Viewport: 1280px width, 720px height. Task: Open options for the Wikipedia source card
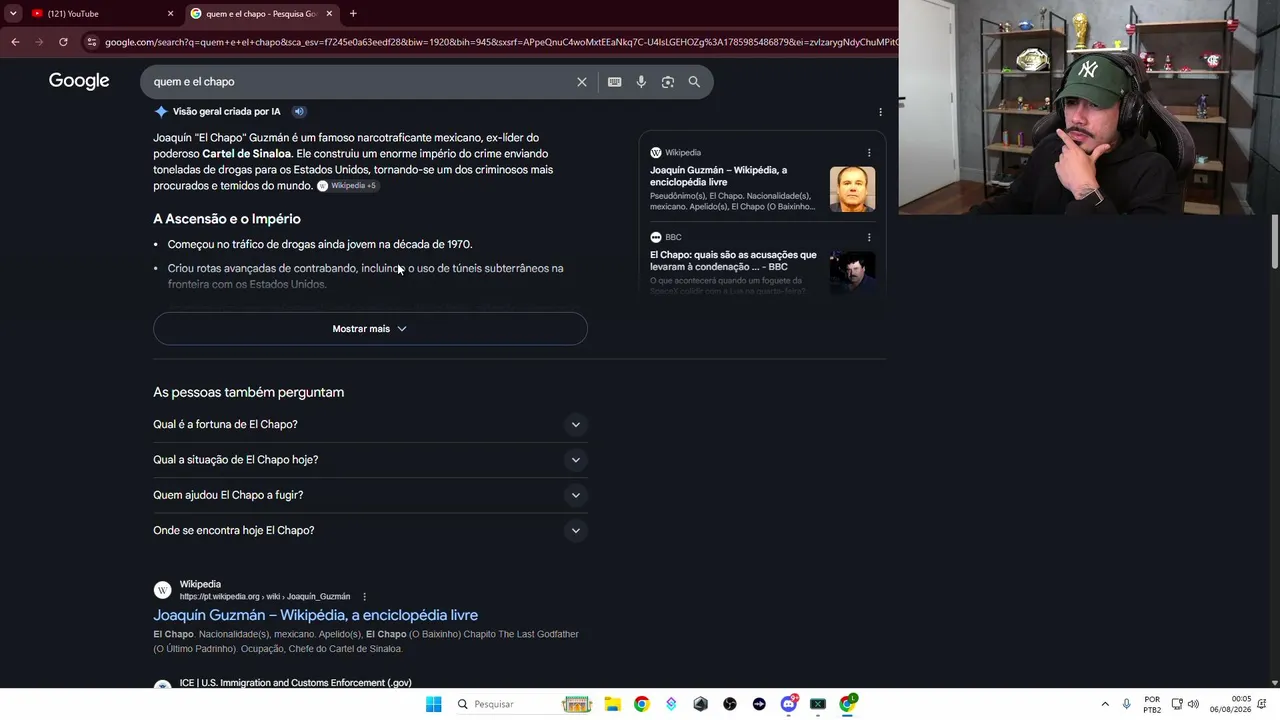tap(869, 153)
